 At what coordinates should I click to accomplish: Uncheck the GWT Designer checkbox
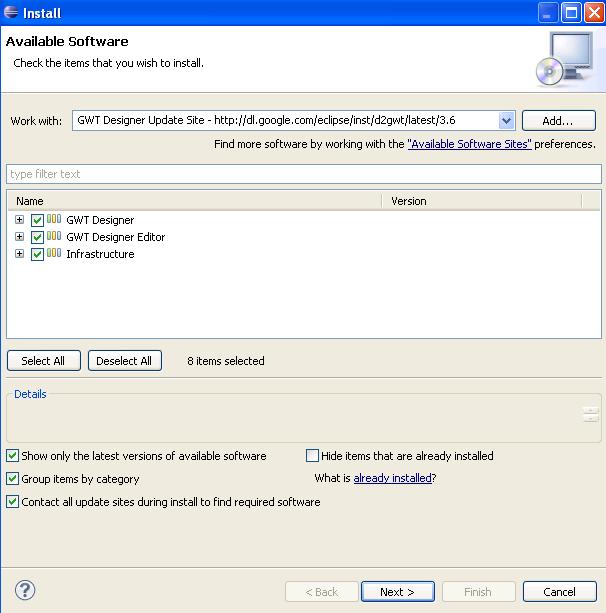point(37,220)
